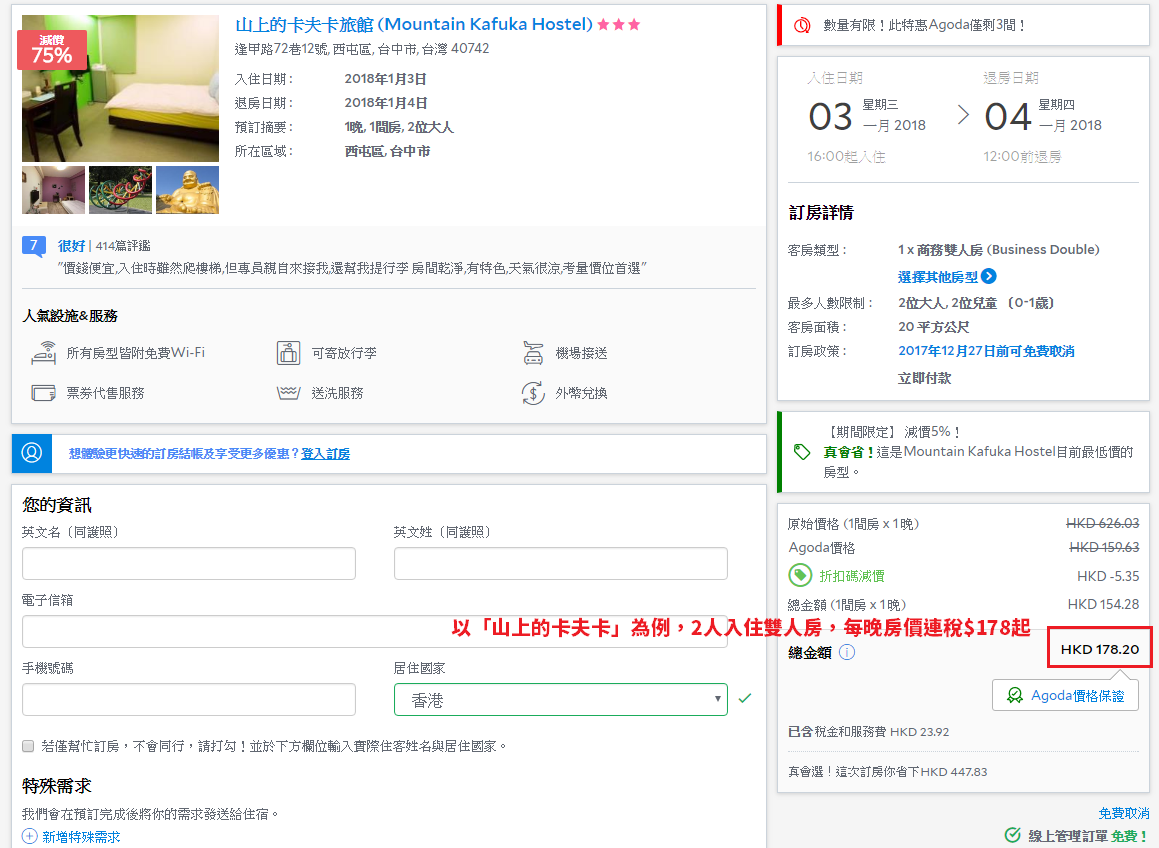Click the 電子信箱 email field
Viewport: 1159px width, 848px height.
point(375,631)
